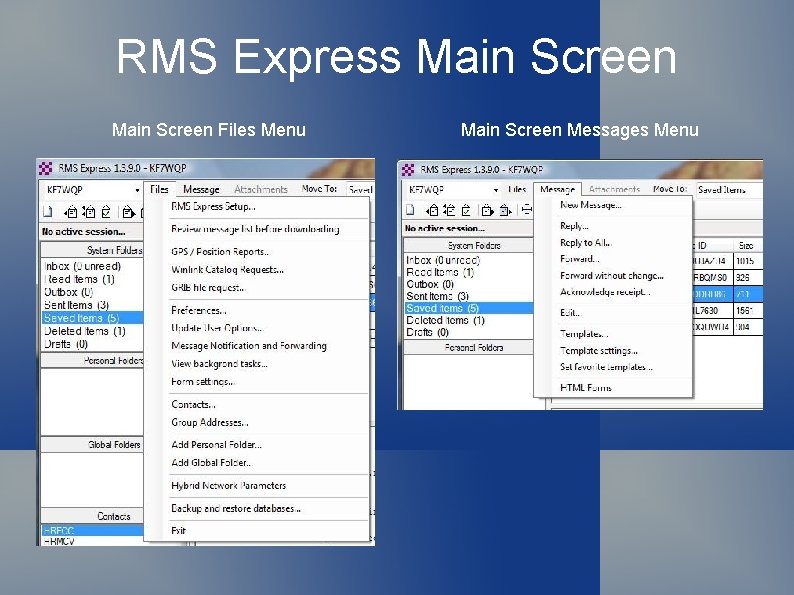Click Reply All icon in Files Menu screenshot toolbar
This screenshot has width=794, height=595.
click(89, 212)
